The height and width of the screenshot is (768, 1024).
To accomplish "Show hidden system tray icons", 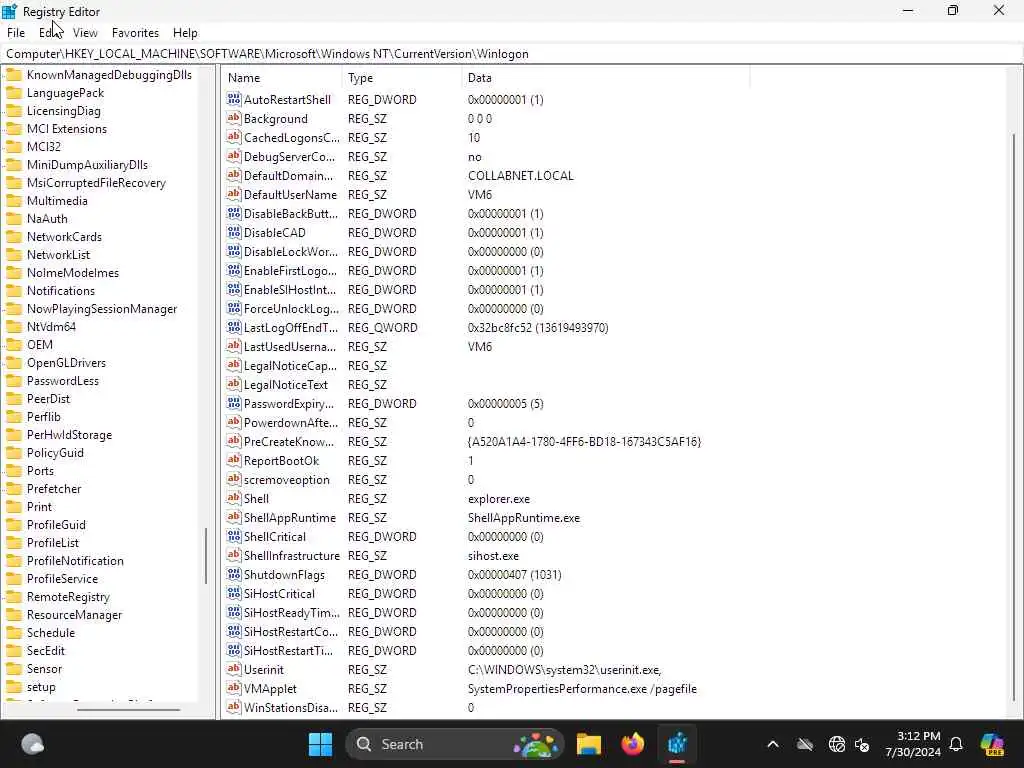I will [x=773, y=744].
